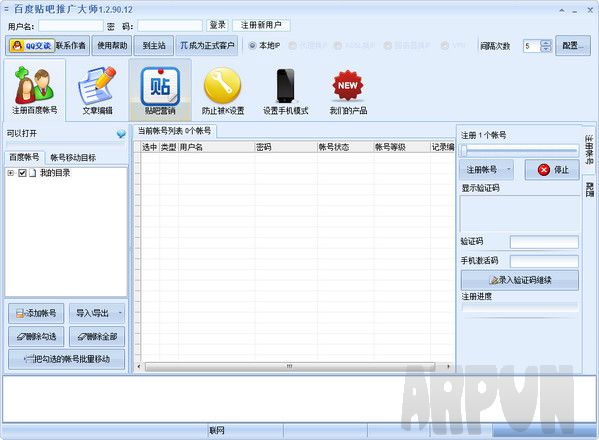Focus the 验证码 input field
599x440 pixels.
pyautogui.click(x=544, y=242)
